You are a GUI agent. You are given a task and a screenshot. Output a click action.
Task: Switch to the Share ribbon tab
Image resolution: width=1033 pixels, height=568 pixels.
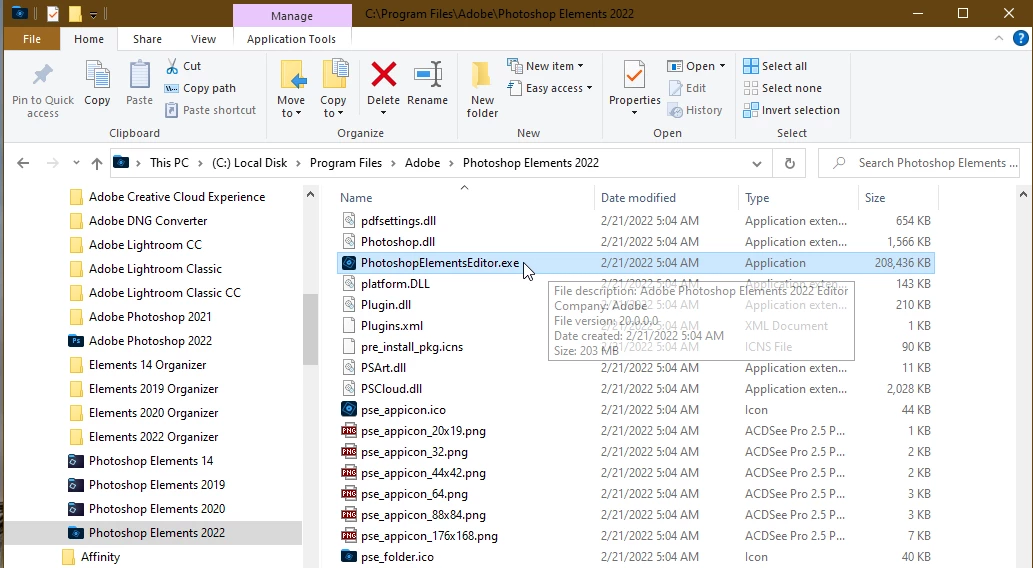point(147,39)
